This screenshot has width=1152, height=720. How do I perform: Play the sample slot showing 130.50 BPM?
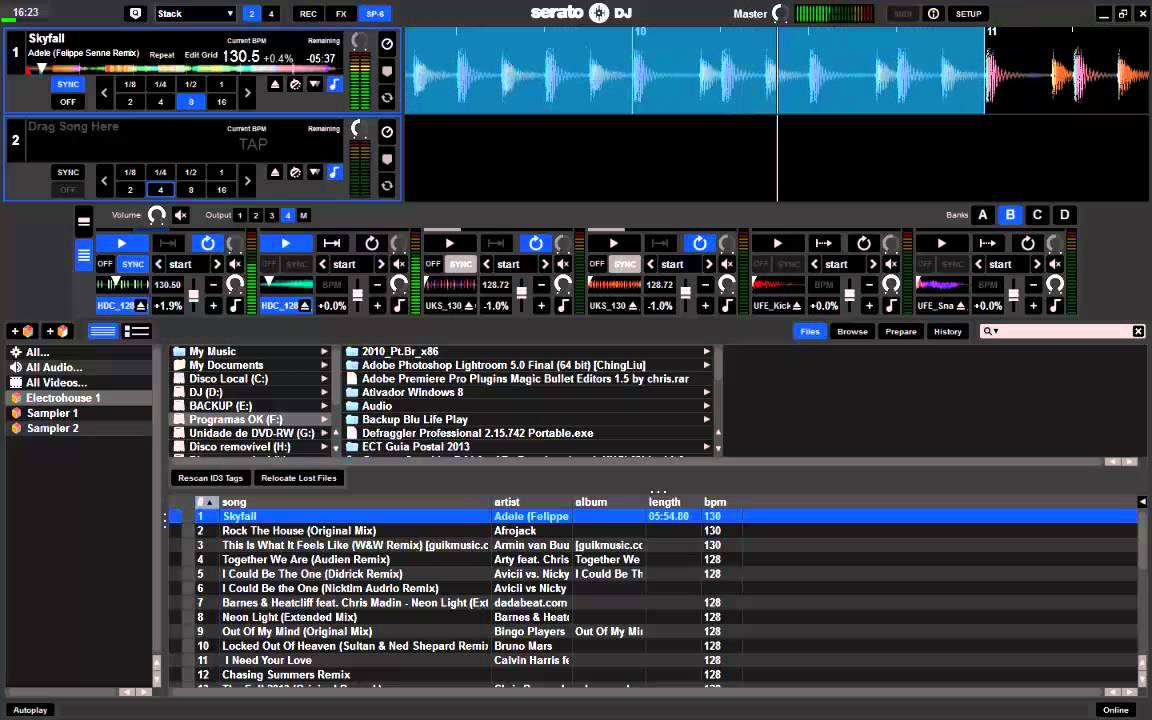[122, 243]
